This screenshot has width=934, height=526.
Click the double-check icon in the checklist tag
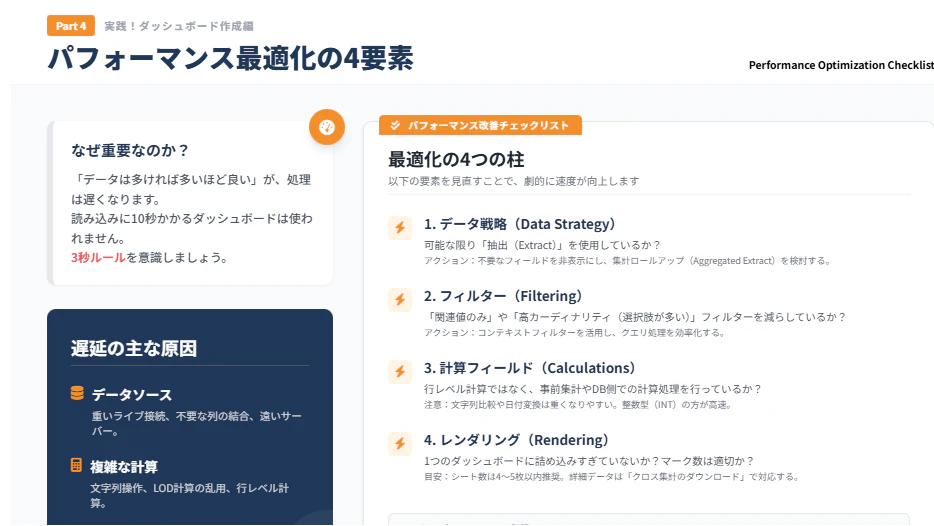pos(395,125)
